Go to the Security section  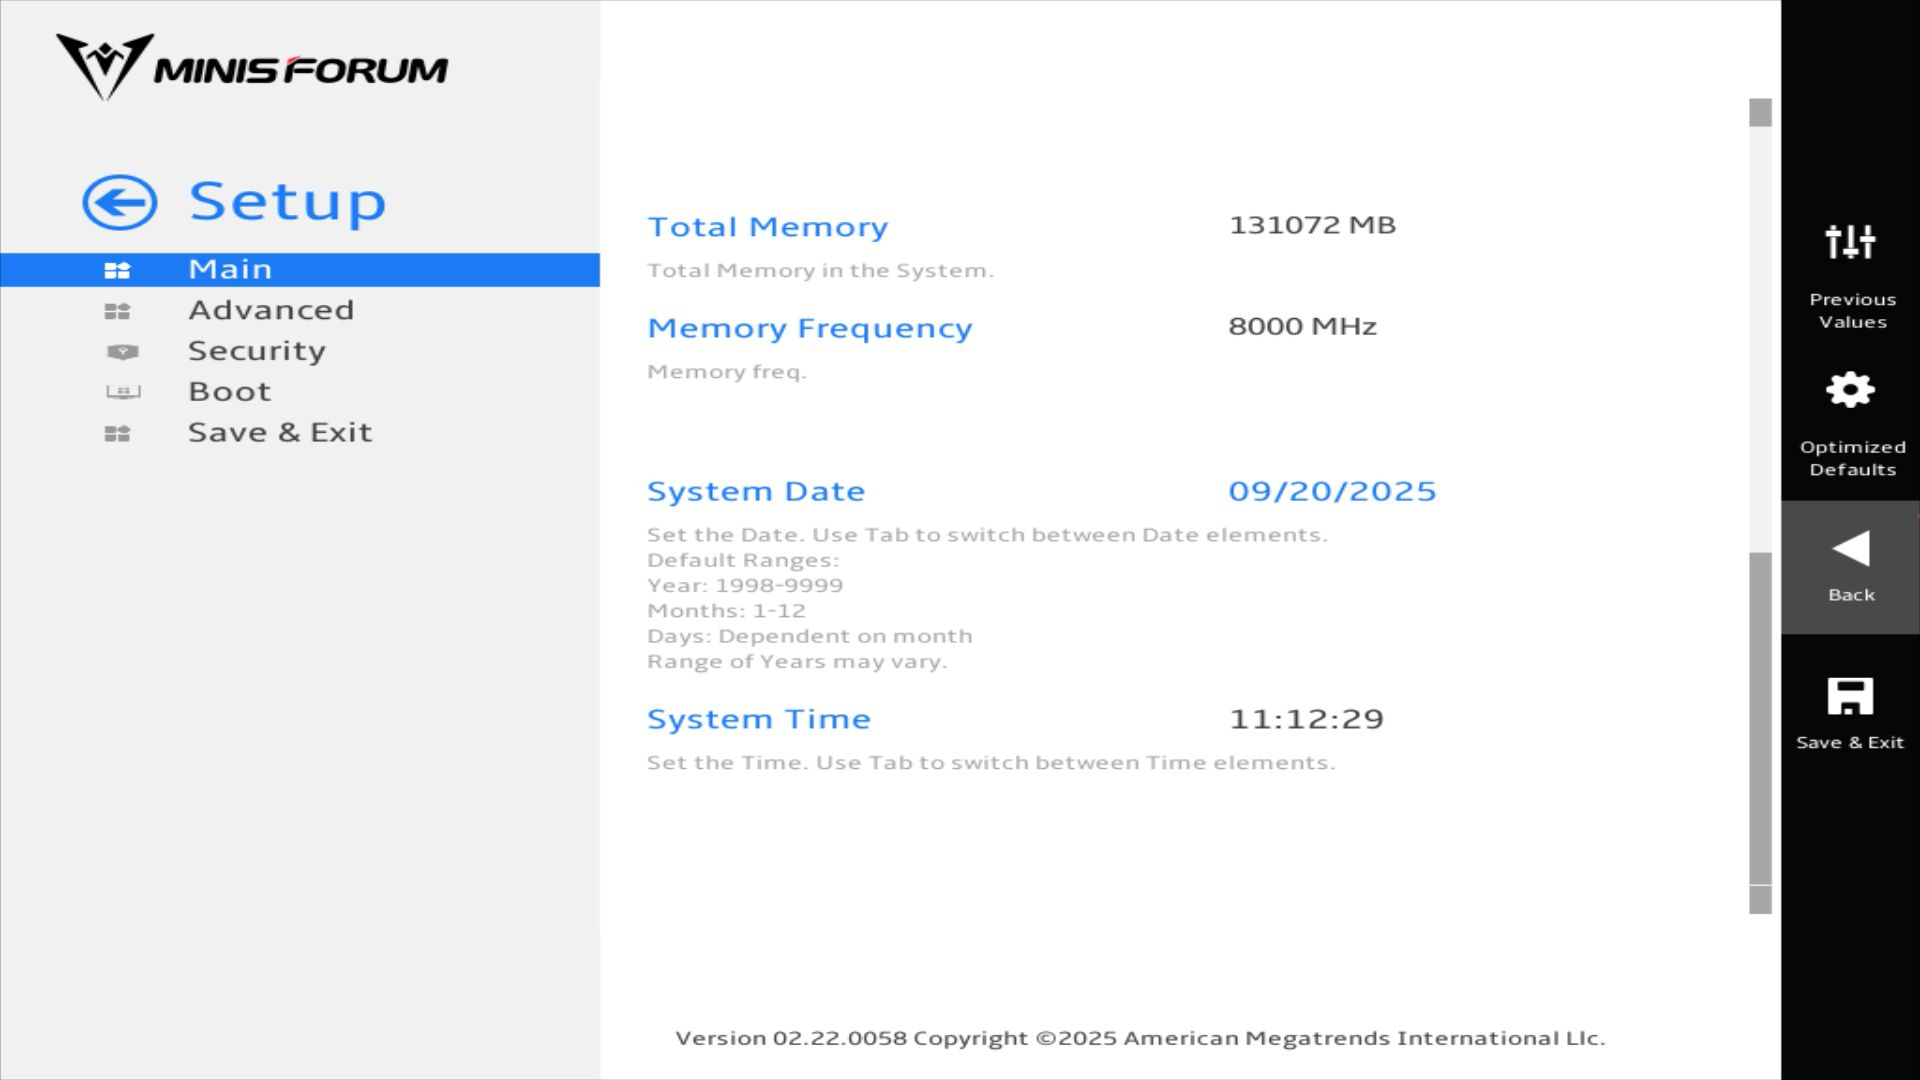coord(257,352)
